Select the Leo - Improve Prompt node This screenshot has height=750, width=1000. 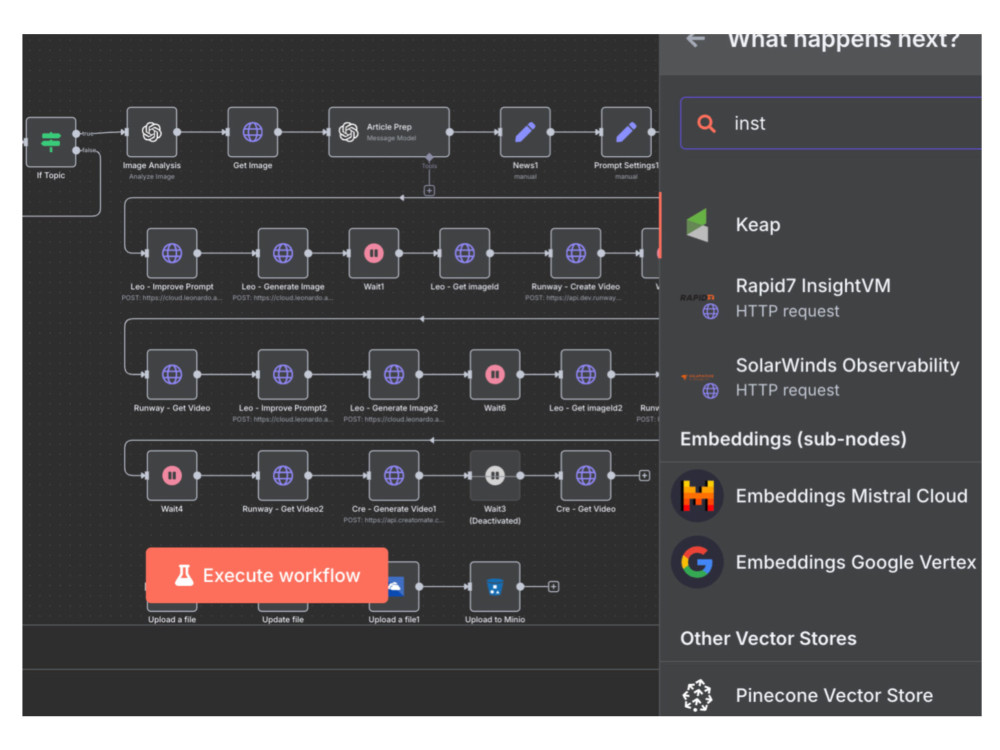pyautogui.click(x=172, y=253)
